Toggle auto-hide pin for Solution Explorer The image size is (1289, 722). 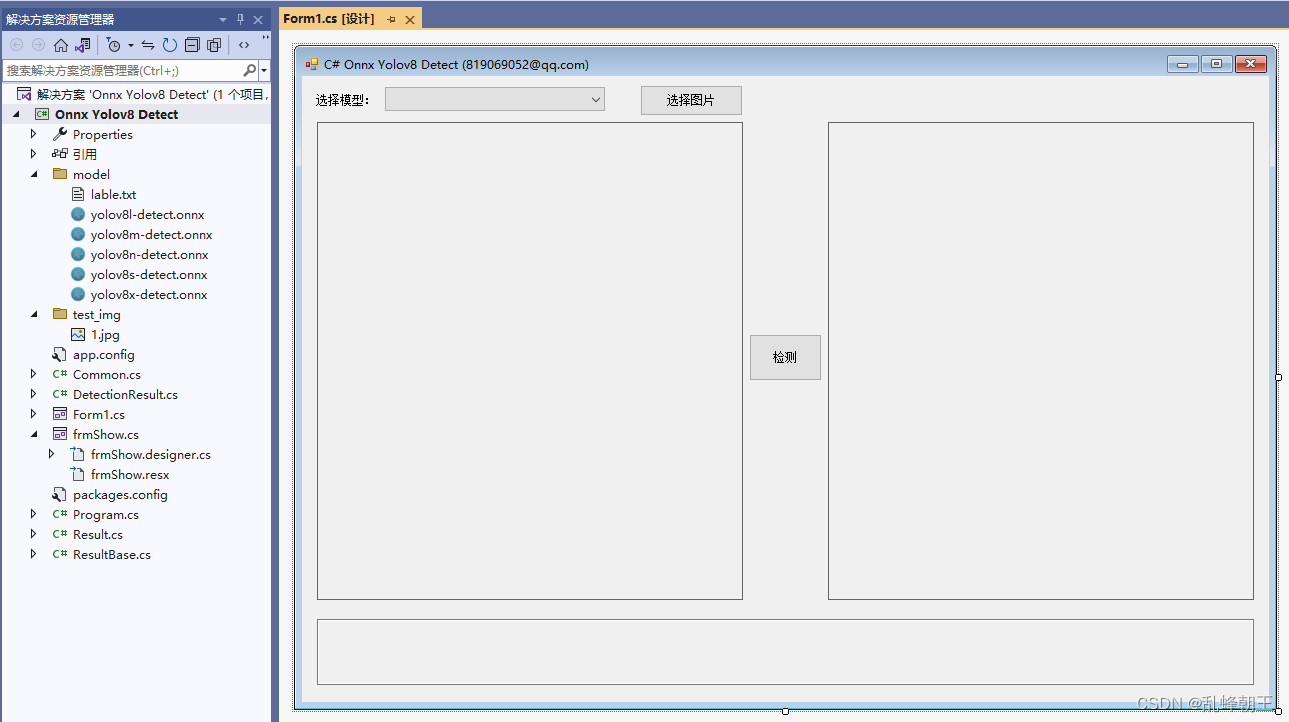pyautogui.click(x=240, y=19)
